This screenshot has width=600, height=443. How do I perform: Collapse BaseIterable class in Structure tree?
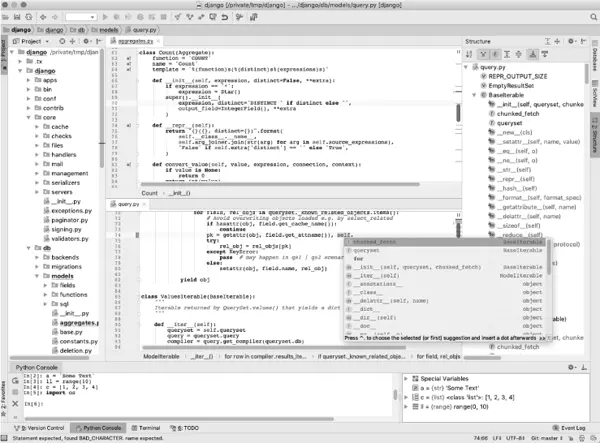pos(474,95)
